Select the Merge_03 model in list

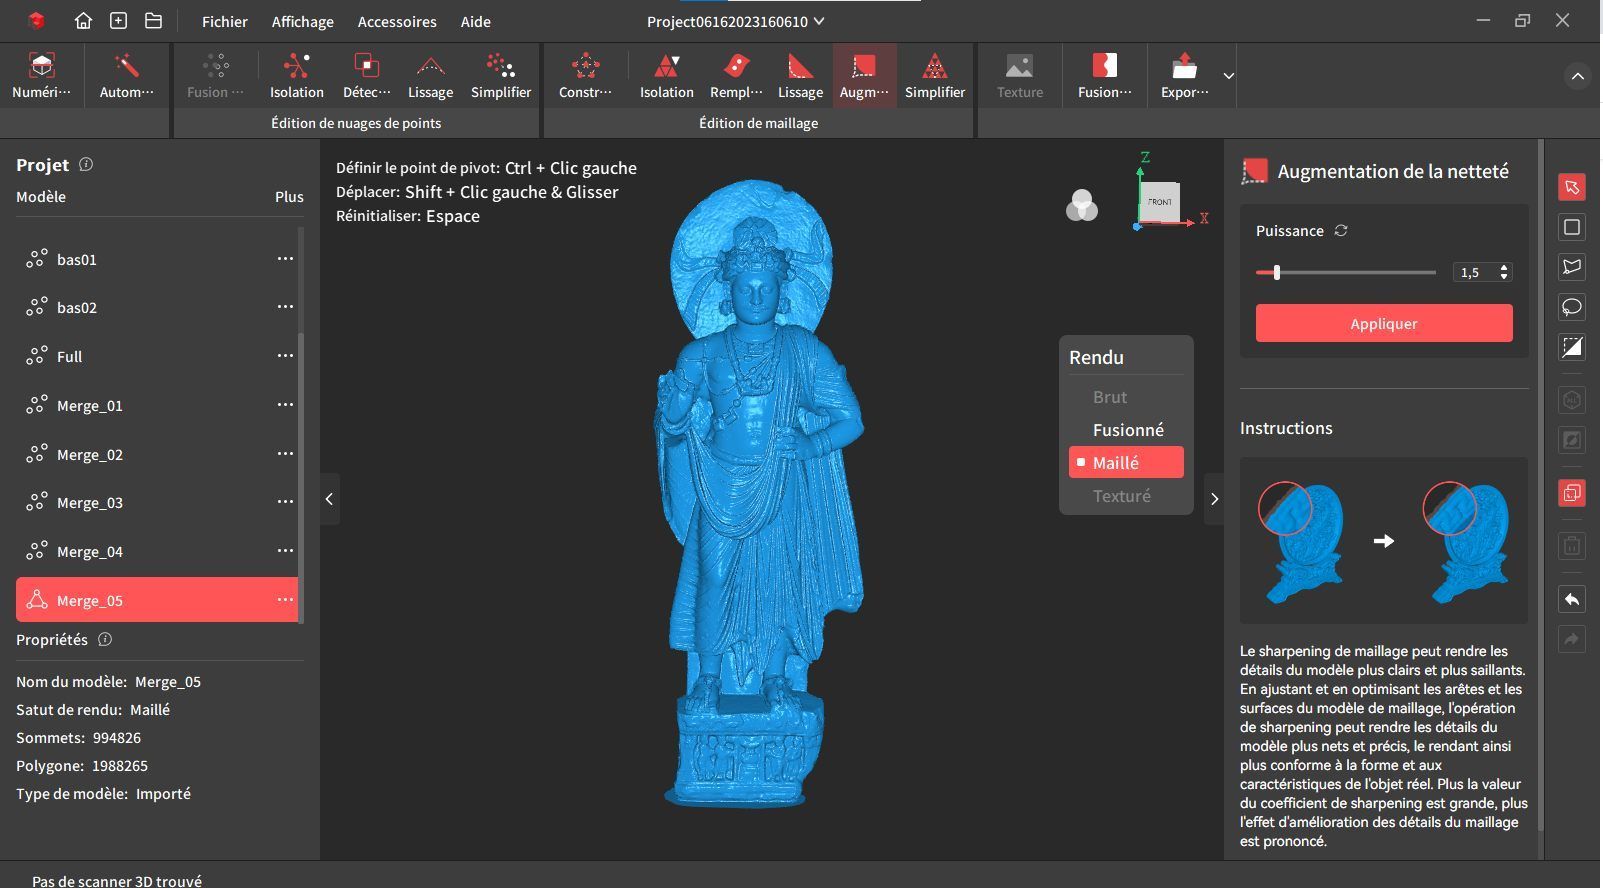click(x=157, y=502)
